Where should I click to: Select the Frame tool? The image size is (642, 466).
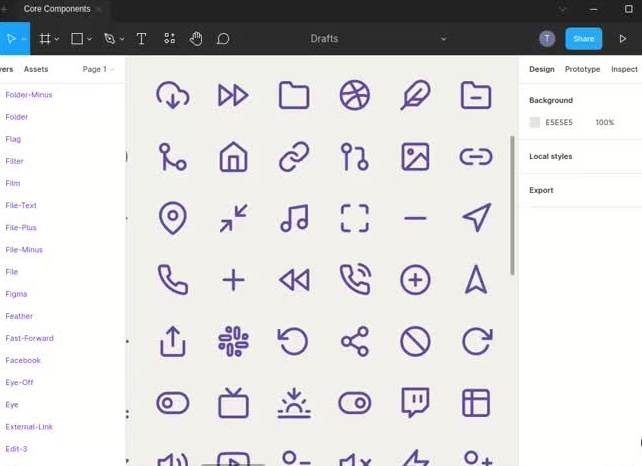(44, 39)
